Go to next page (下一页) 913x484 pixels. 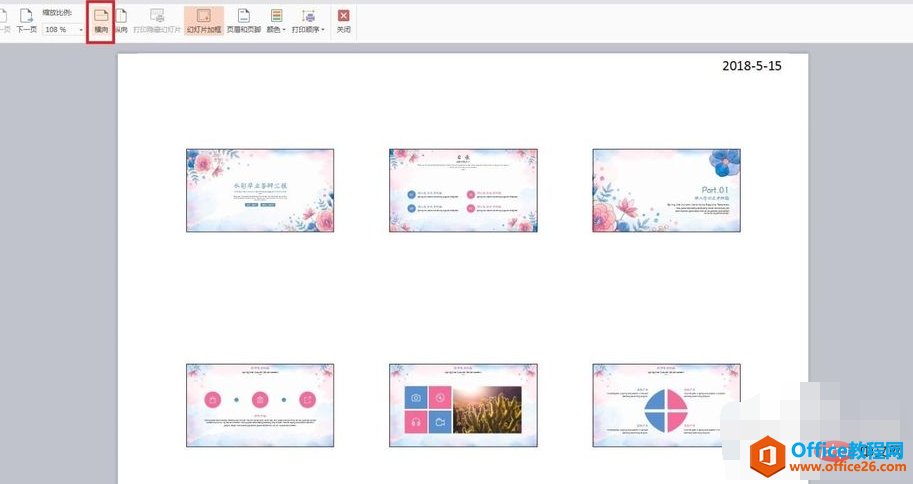pyautogui.click(x=26, y=21)
